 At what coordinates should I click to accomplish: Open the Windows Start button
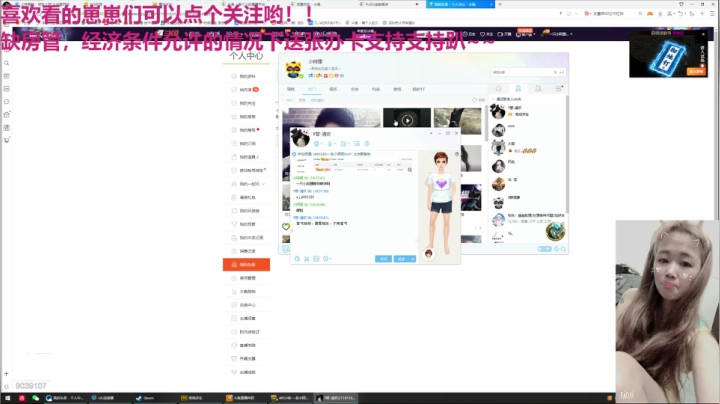(x=7, y=398)
